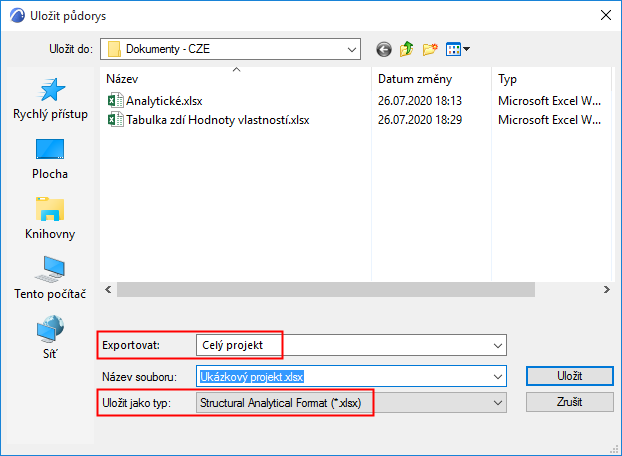
Task: Open Rychlý přístup quick access
Action: click(x=51, y=99)
